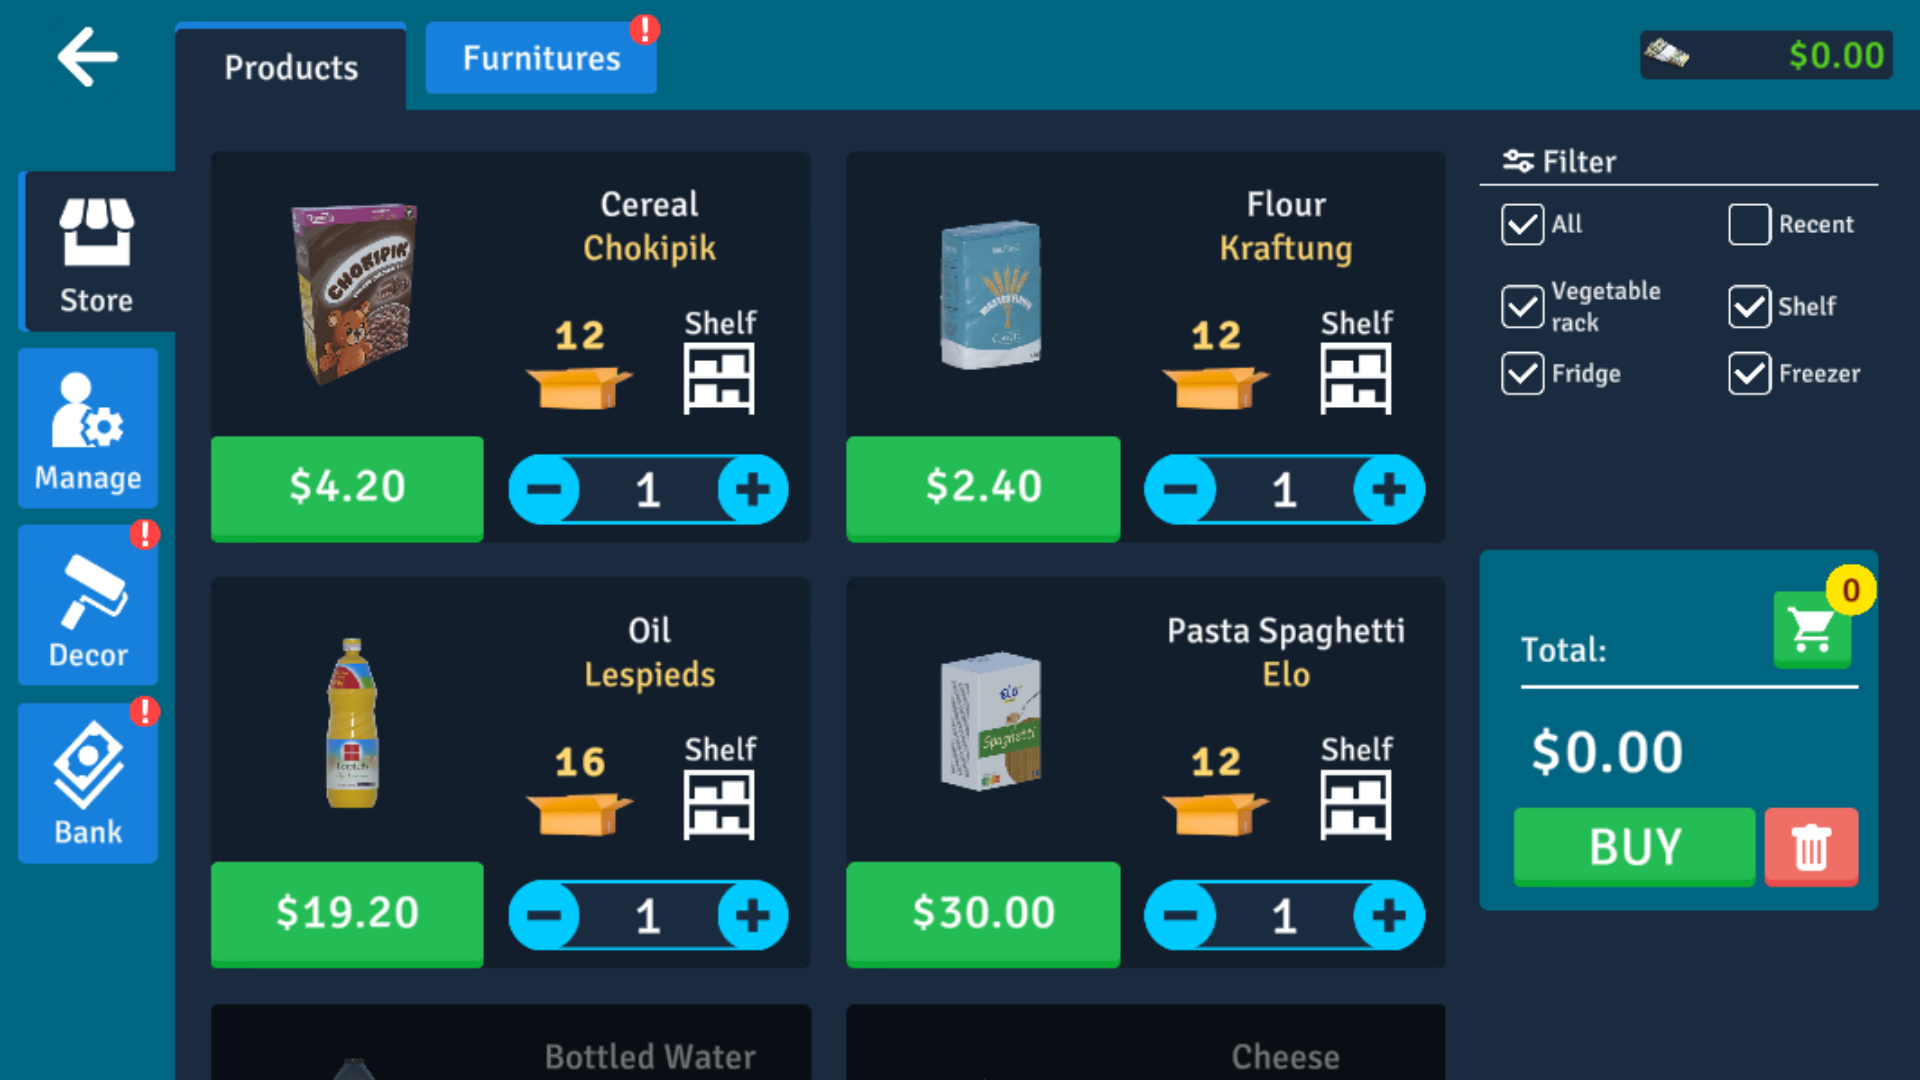Switch to the Furnitures tab
This screenshot has width=1920, height=1080.
[539, 59]
